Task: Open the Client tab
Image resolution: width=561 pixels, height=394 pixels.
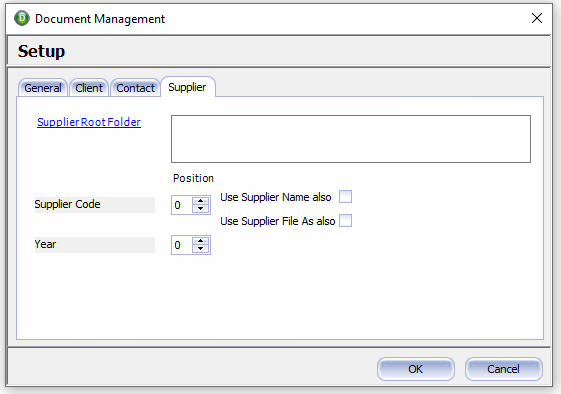Action: [89, 88]
